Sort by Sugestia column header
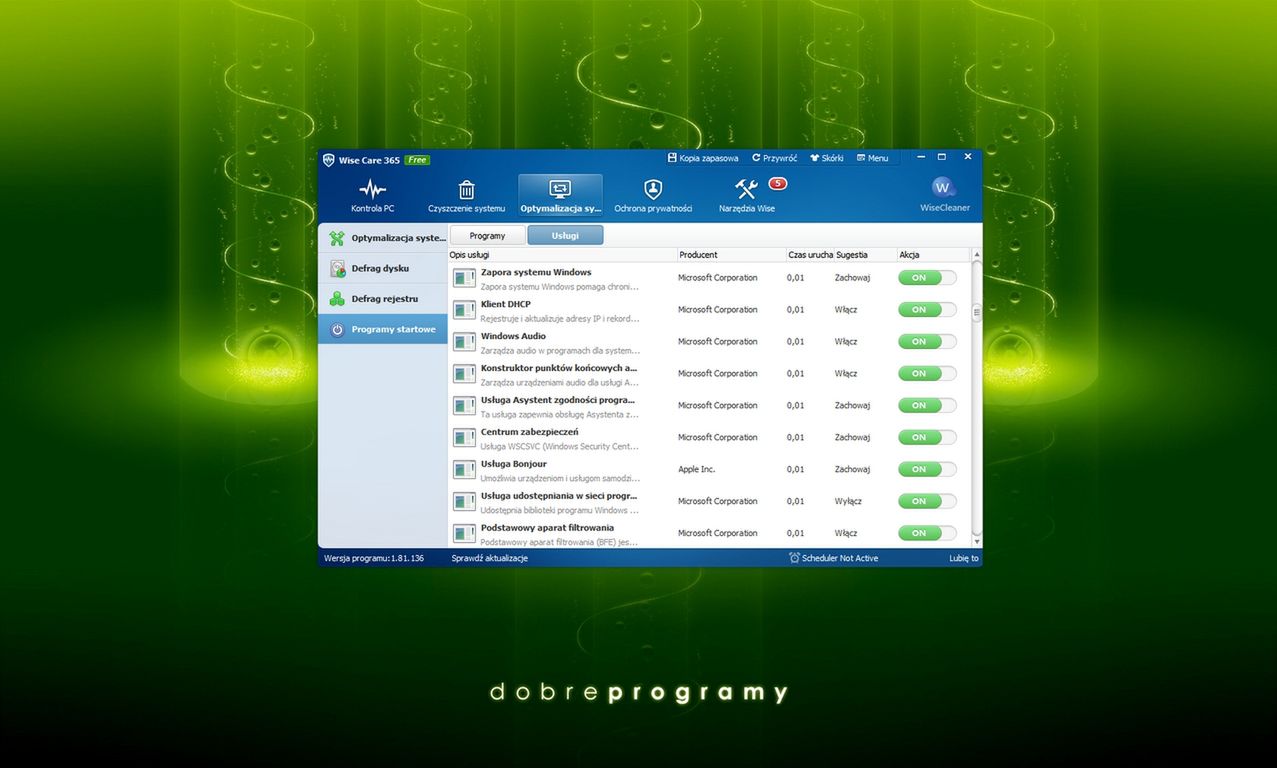Screen dimensions: 1277x768 pyautogui.click(x=865, y=255)
